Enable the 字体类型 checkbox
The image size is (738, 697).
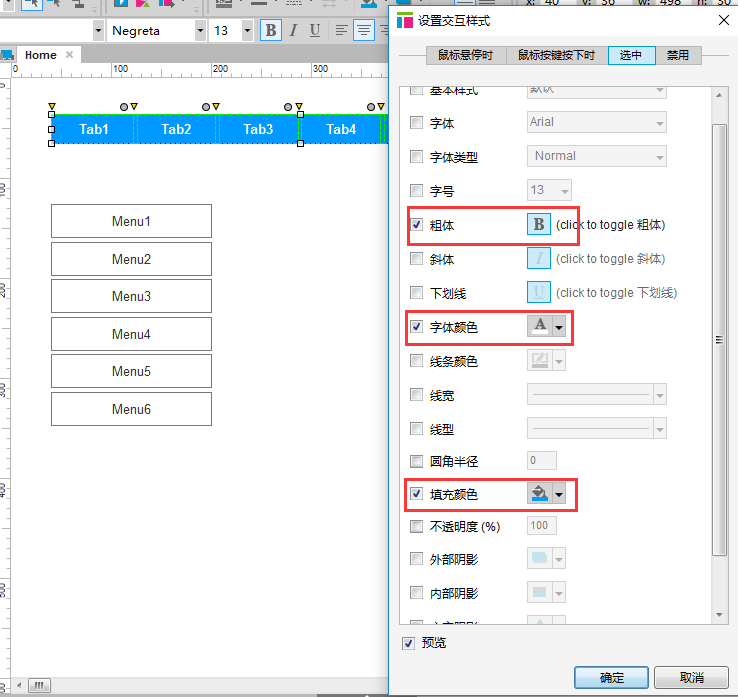click(x=417, y=156)
